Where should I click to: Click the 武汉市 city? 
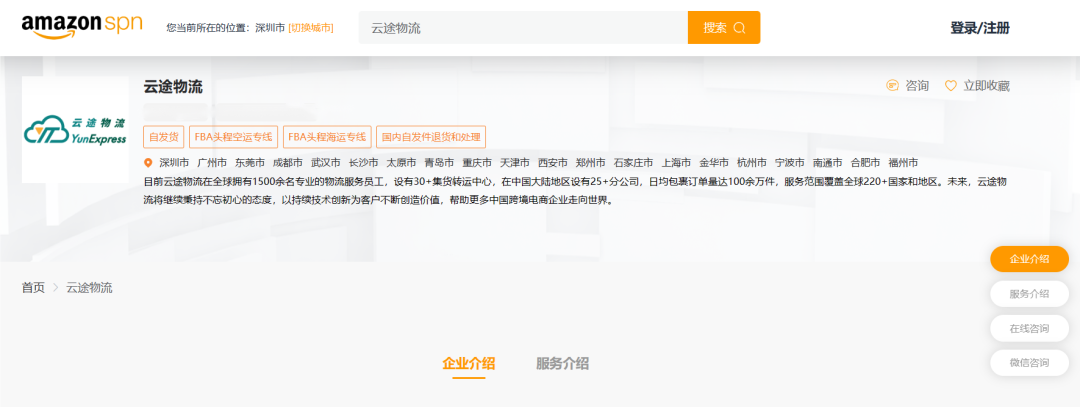coord(325,163)
